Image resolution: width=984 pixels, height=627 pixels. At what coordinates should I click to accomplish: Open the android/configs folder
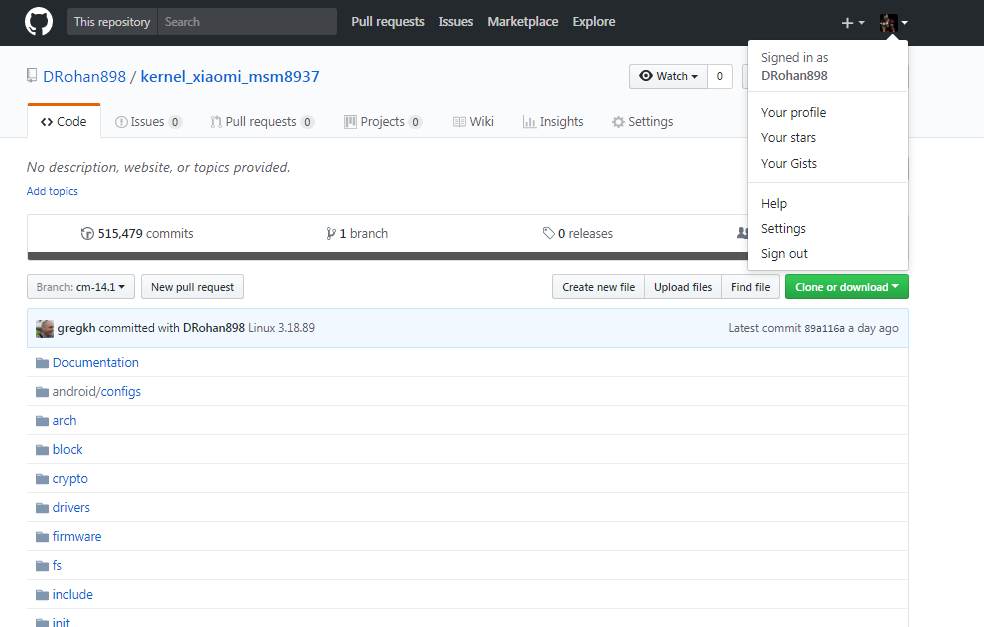pos(97,392)
